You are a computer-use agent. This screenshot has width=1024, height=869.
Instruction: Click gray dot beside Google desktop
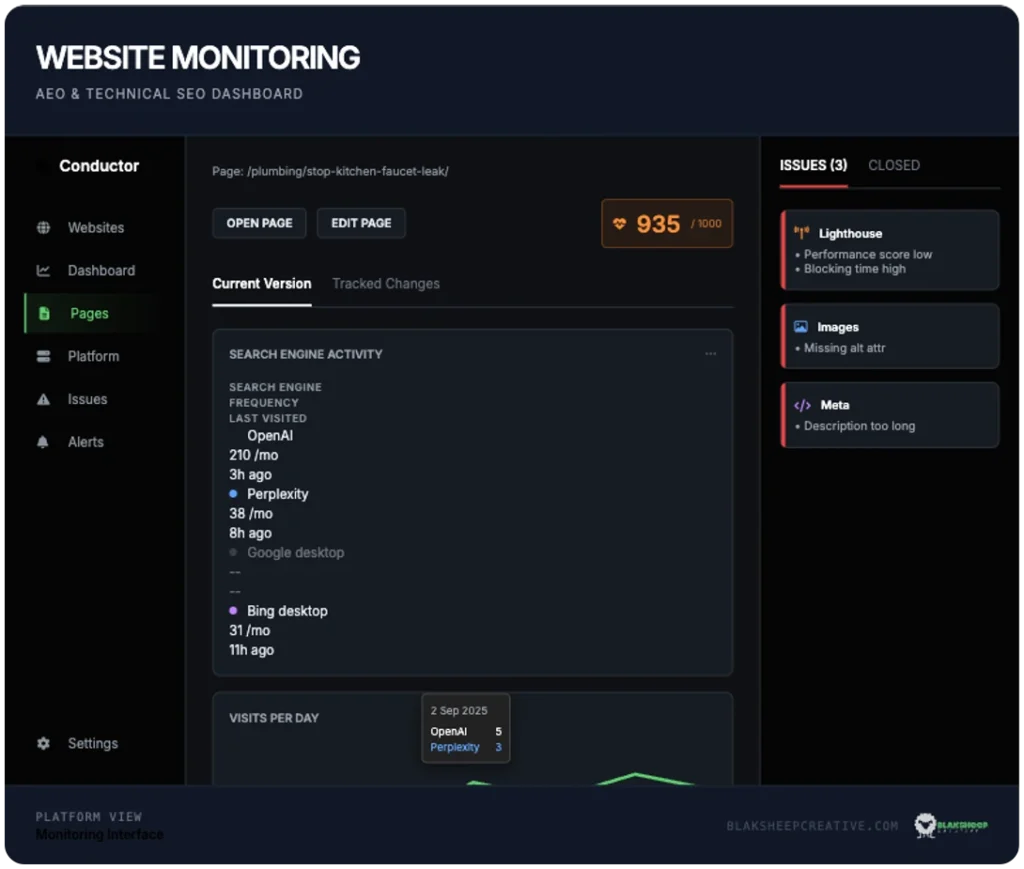pyautogui.click(x=233, y=553)
